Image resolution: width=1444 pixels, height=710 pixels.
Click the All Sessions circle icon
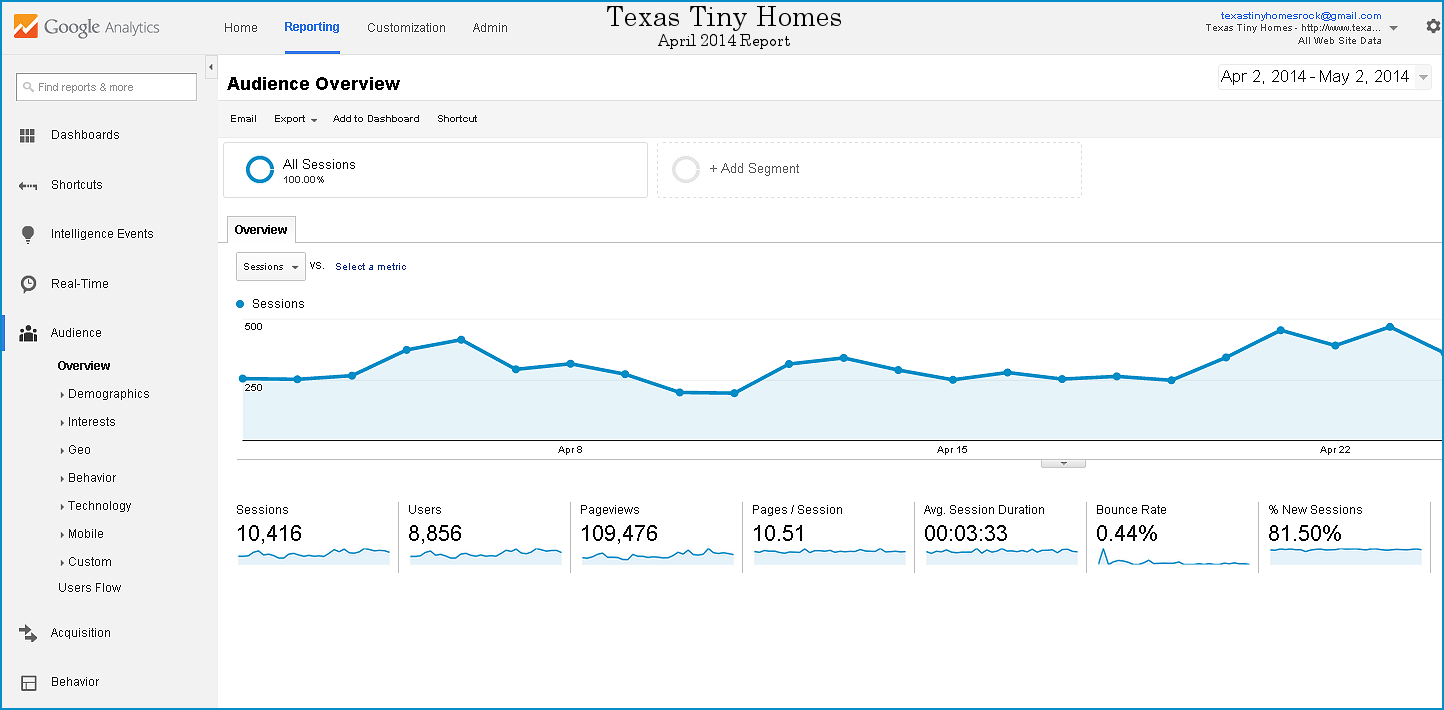(260, 169)
